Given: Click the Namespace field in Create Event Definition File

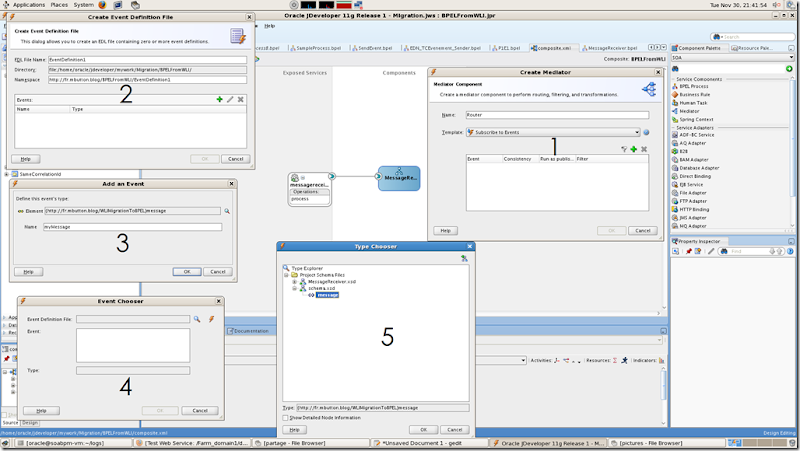Looking at the screenshot, I should tap(147, 80).
